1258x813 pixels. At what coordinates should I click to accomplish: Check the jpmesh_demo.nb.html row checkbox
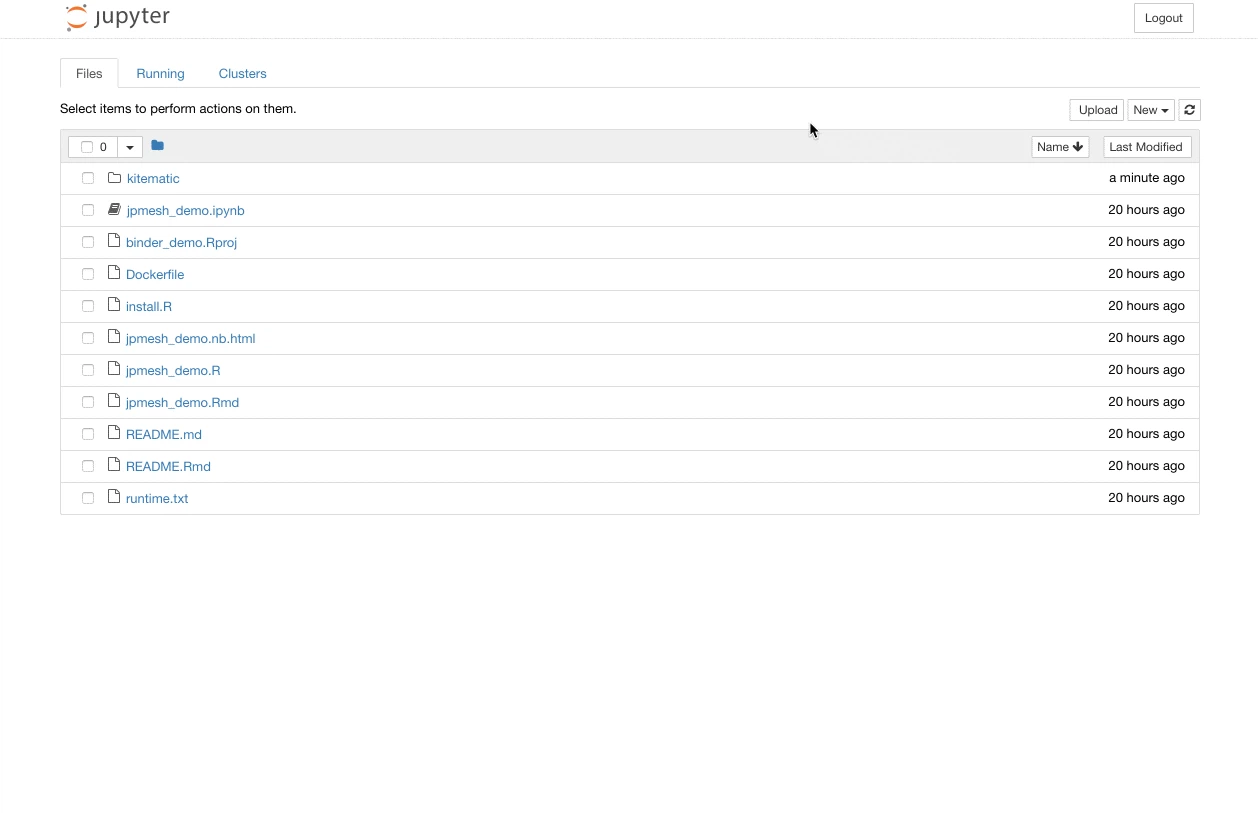[x=88, y=338]
